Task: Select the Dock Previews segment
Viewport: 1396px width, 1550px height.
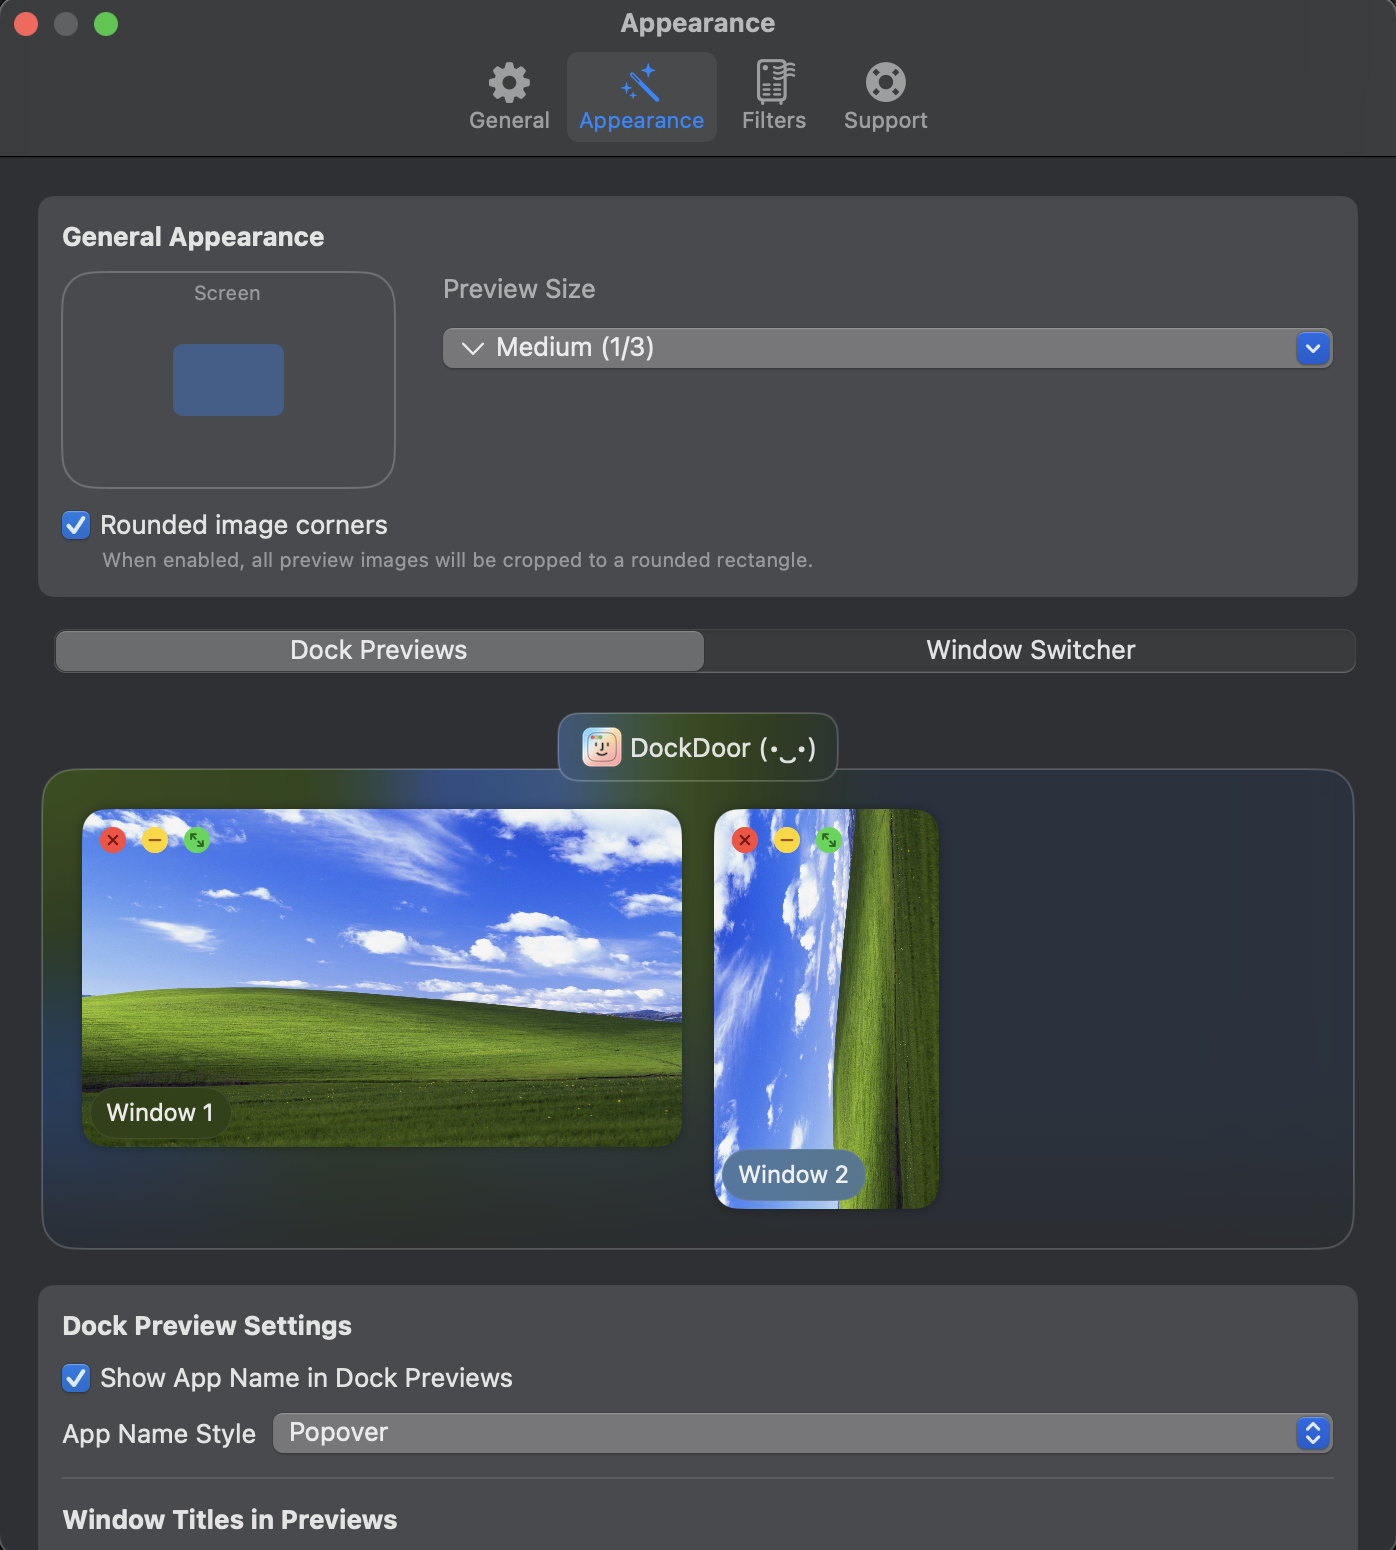Action: [x=379, y=651]
